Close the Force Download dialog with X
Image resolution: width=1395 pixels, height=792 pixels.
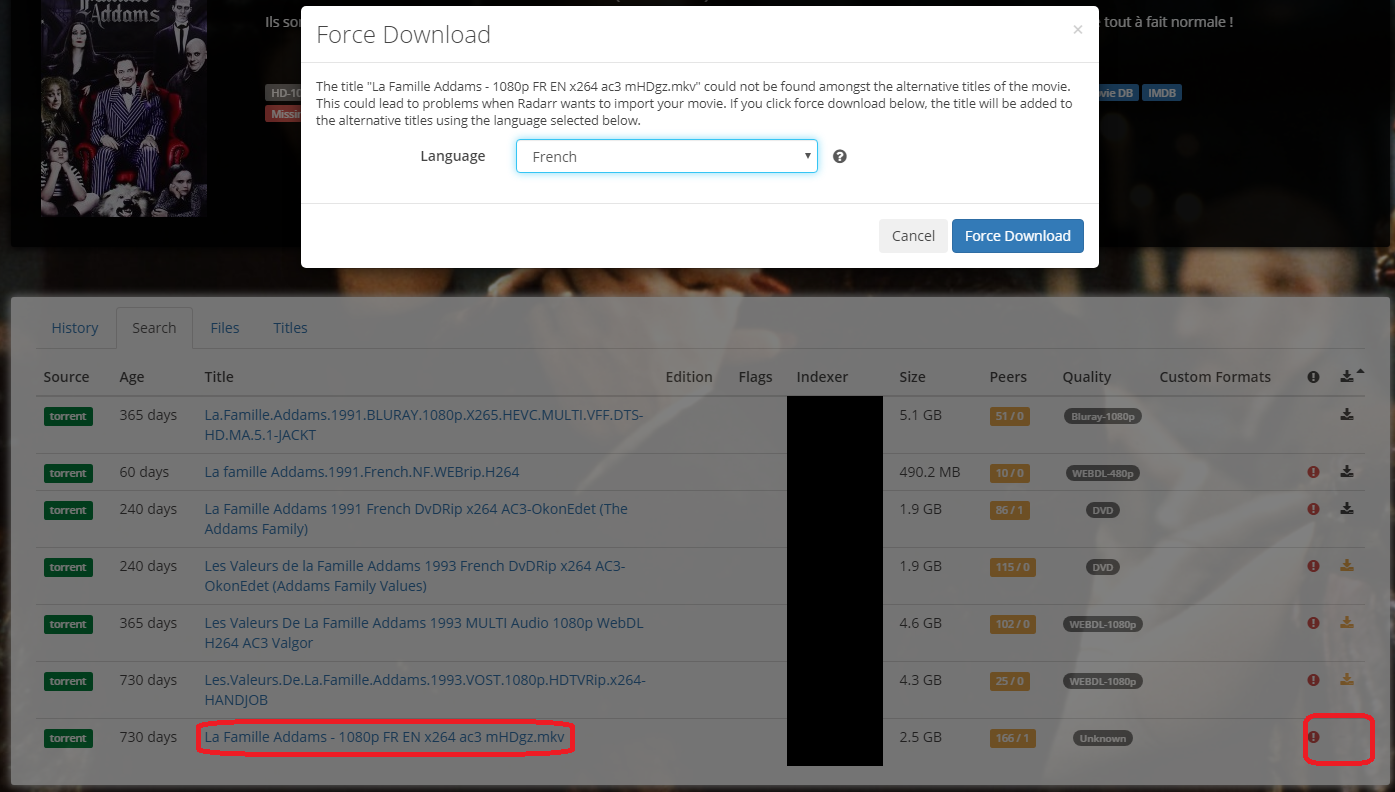[1077, 30]
